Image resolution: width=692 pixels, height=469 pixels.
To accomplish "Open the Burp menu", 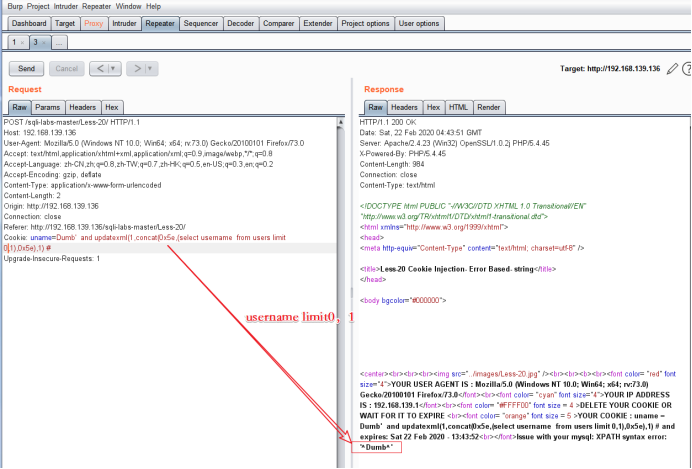I will 15,6.
